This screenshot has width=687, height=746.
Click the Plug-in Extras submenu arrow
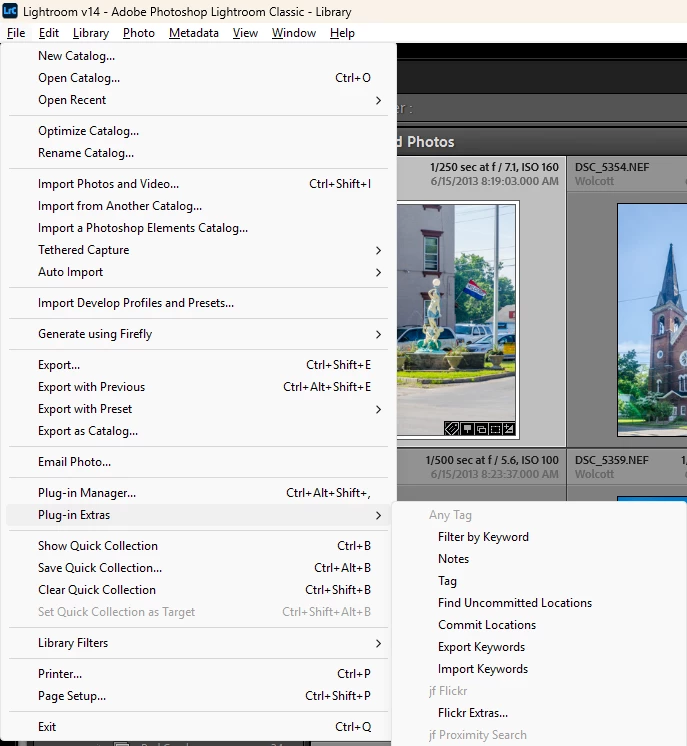[x=378, y=515]
